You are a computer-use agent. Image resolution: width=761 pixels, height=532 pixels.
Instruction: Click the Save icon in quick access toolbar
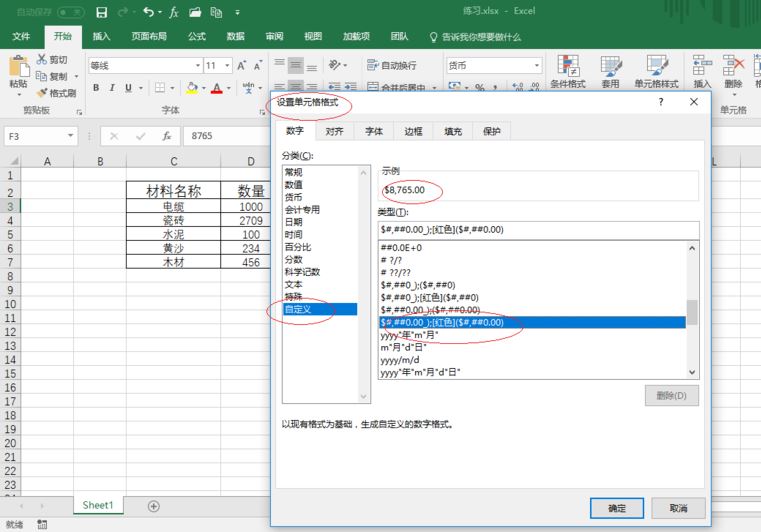click(101, 12)
